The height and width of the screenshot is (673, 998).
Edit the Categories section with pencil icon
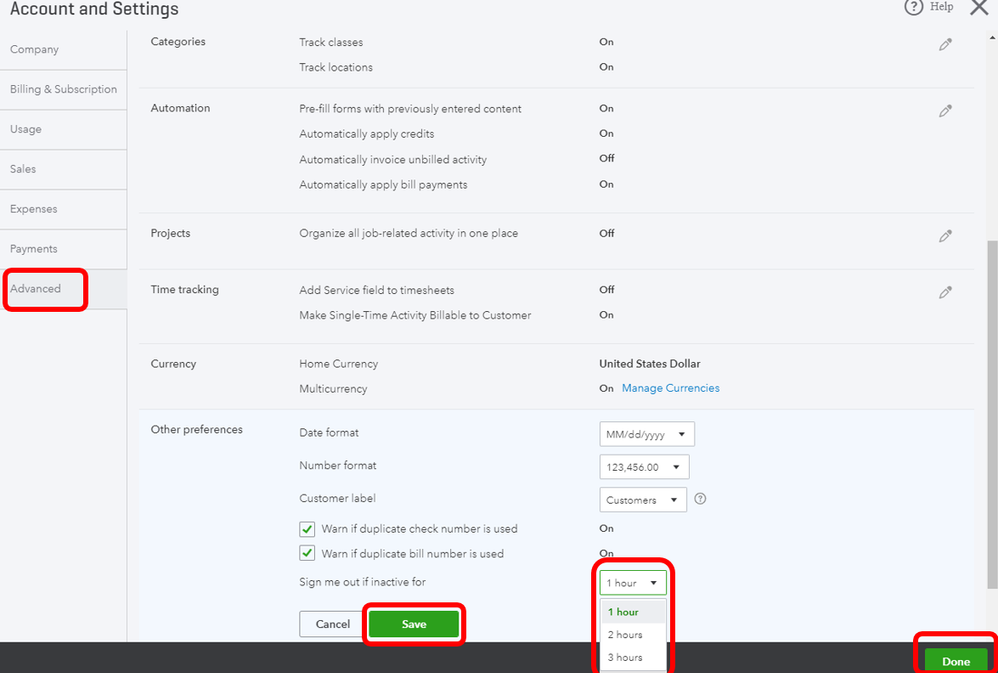coord(945,45)
